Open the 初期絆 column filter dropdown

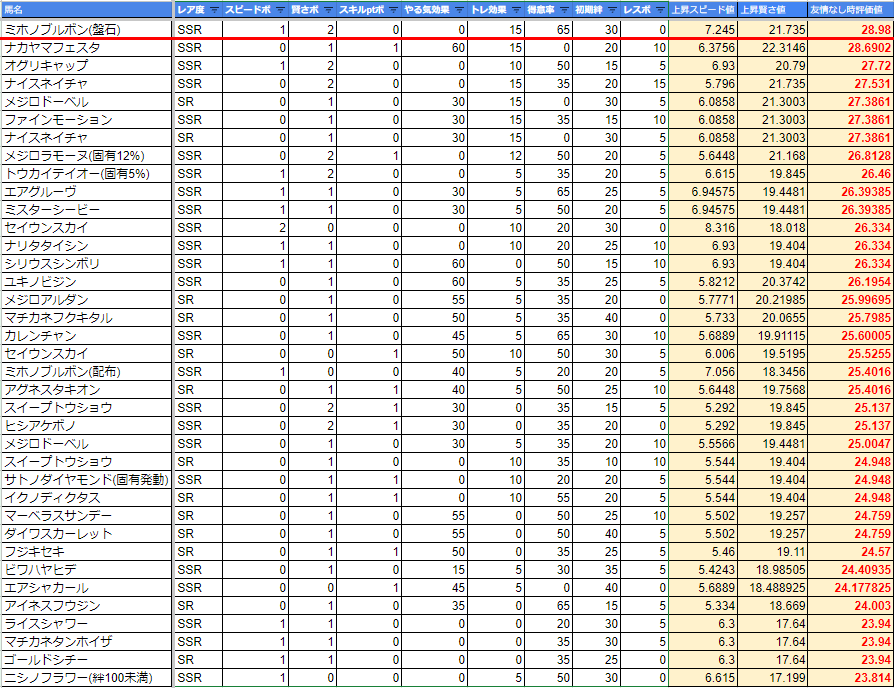click(x=612, y=10)
